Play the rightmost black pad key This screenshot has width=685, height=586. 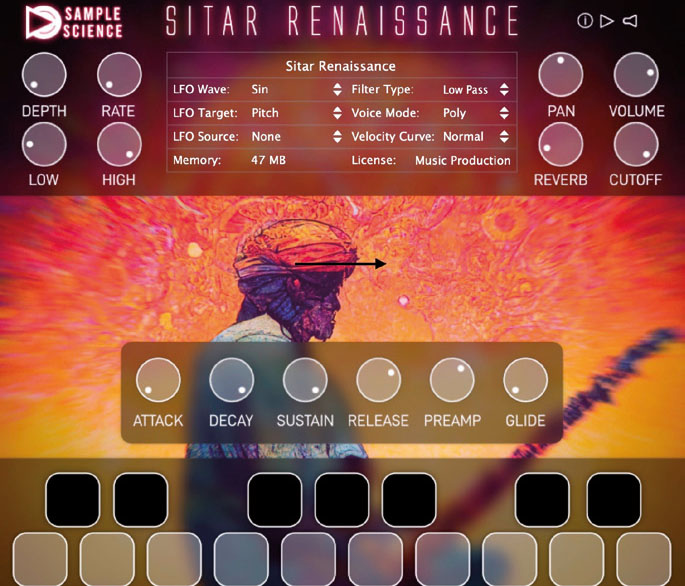pos(614,499)
